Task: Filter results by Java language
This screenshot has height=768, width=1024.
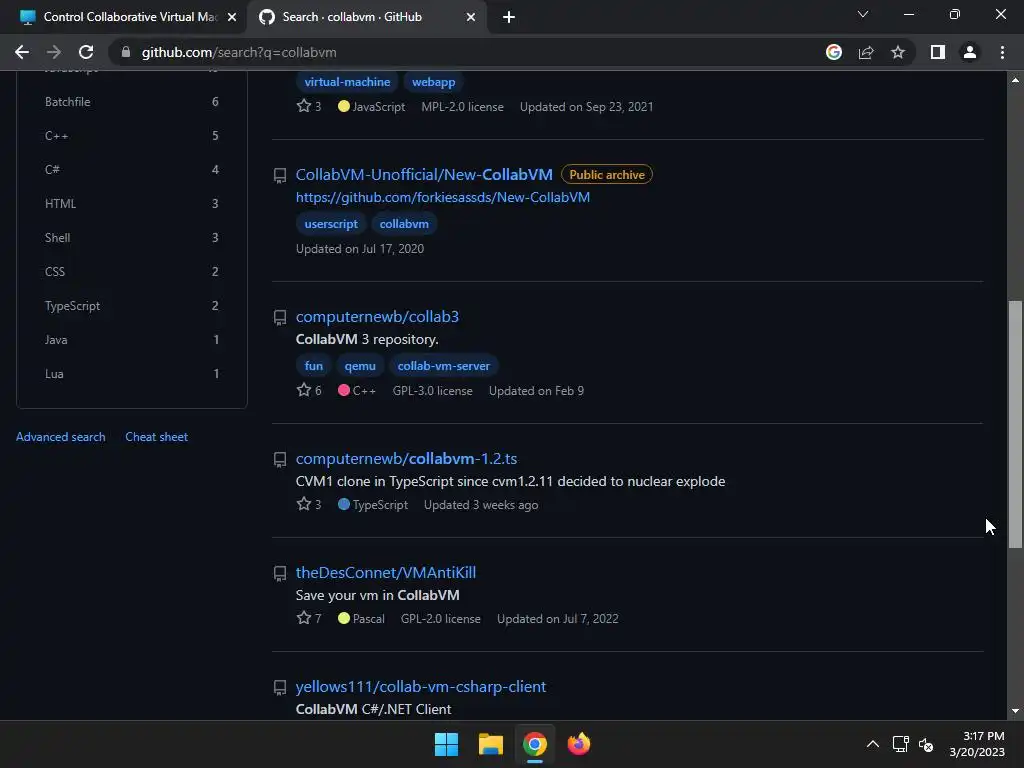Action: point(131,340)
